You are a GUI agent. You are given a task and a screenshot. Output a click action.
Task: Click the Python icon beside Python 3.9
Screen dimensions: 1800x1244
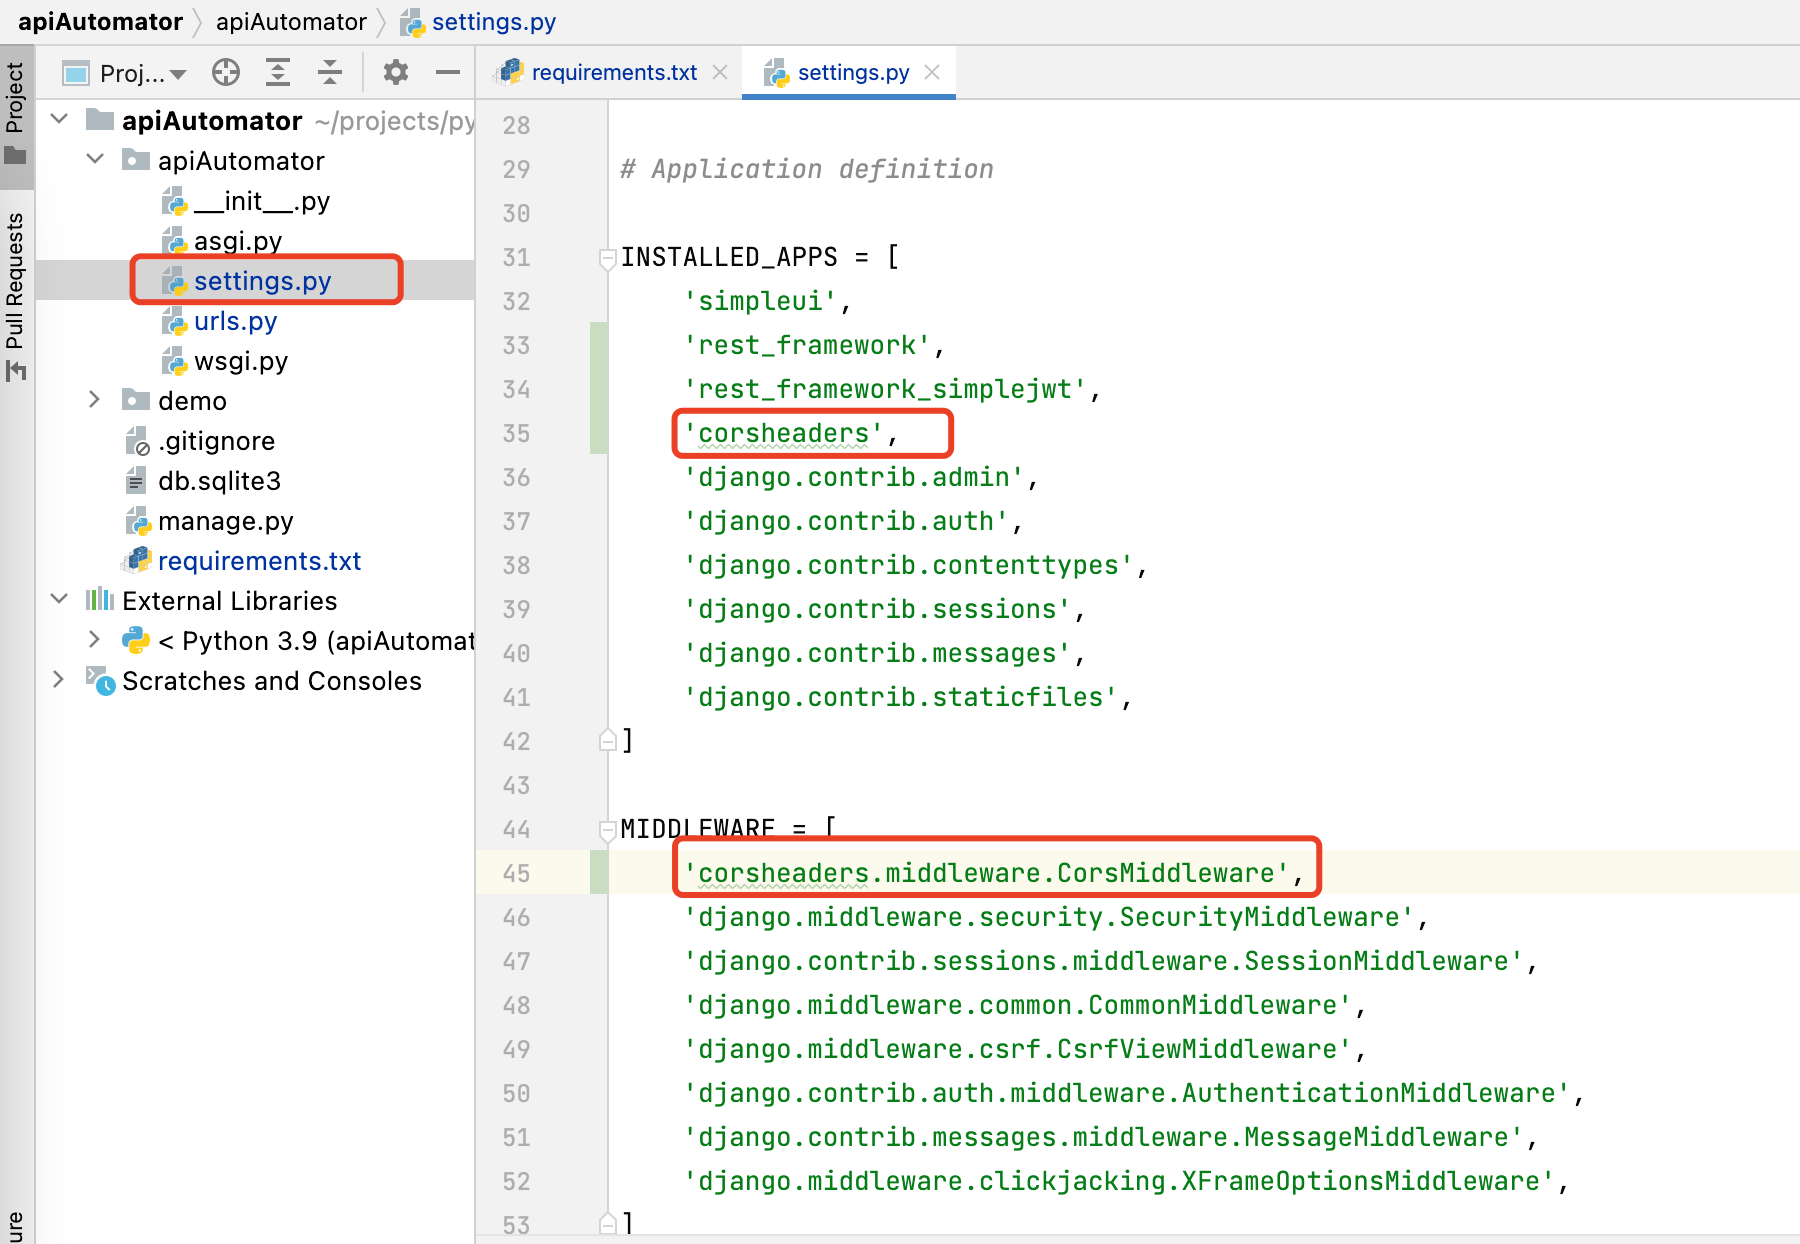[x=135, y=640]
